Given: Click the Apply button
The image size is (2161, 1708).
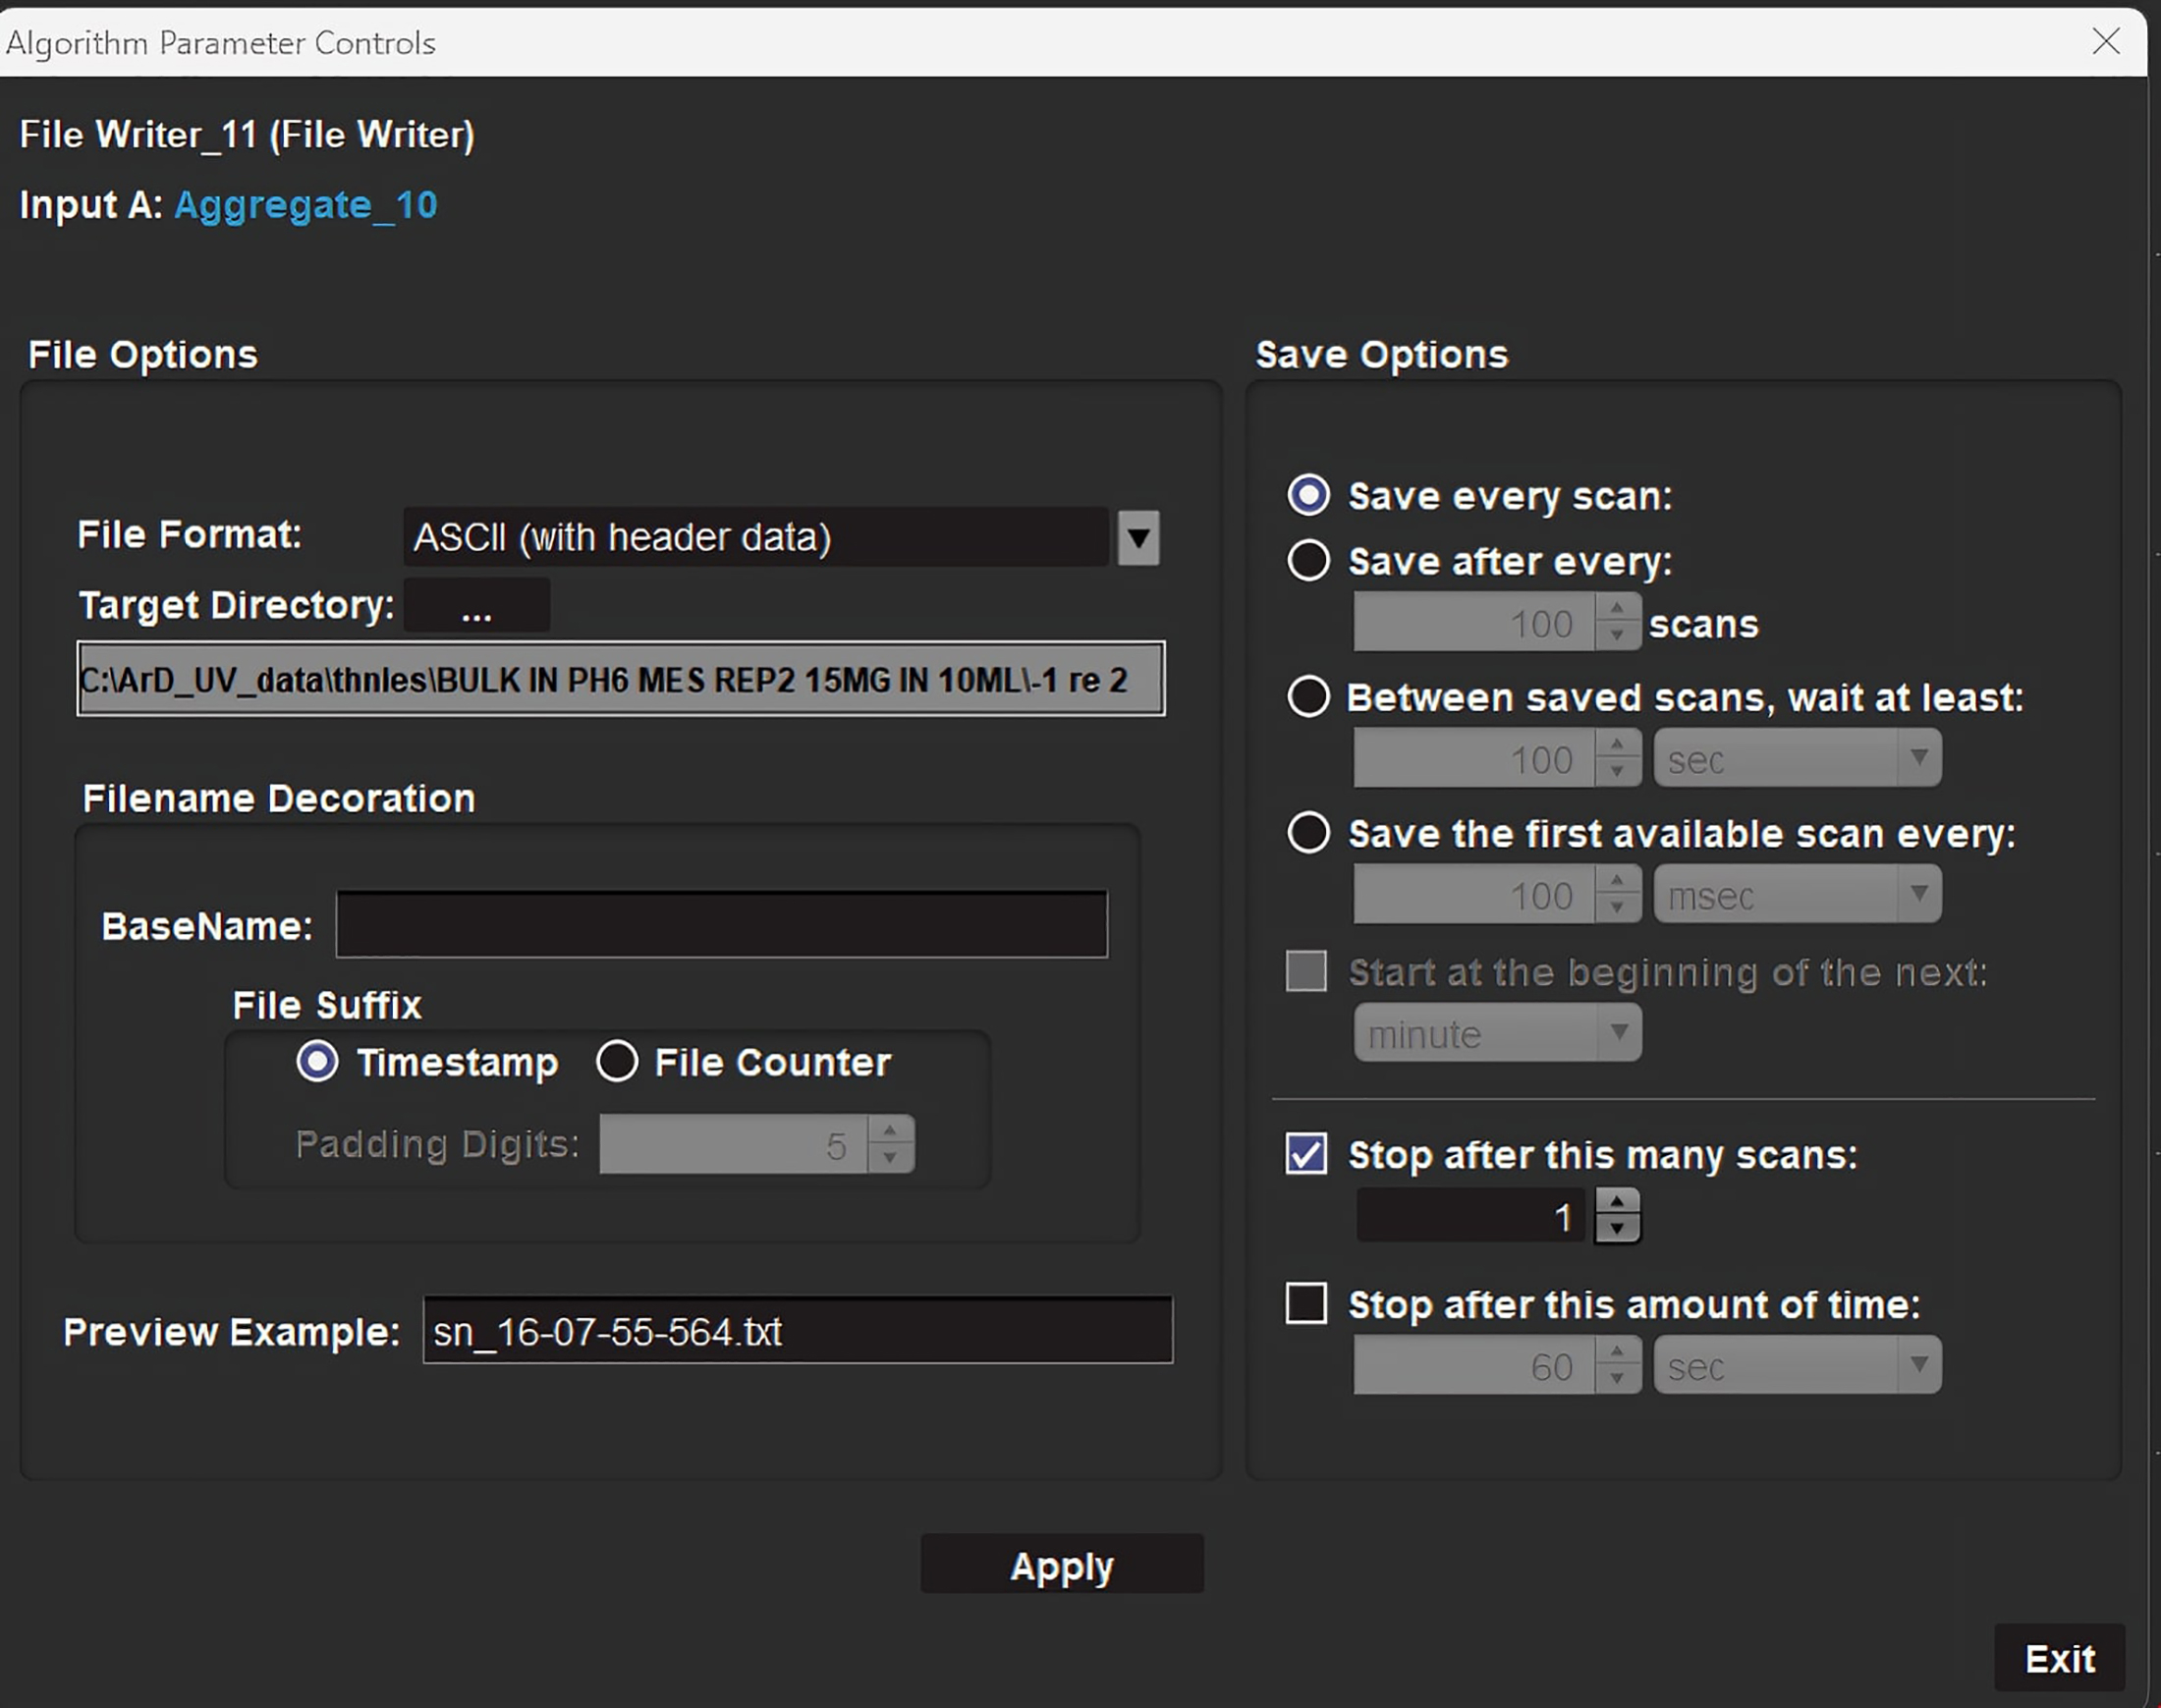Looking at the screenshot, I should coord(1061,1565).
